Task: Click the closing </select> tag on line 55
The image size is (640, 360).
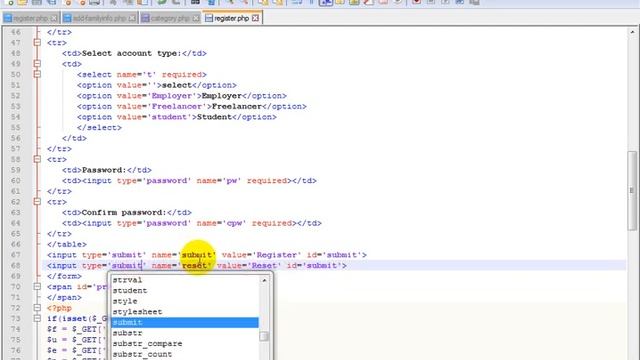Action: point(99,127)
